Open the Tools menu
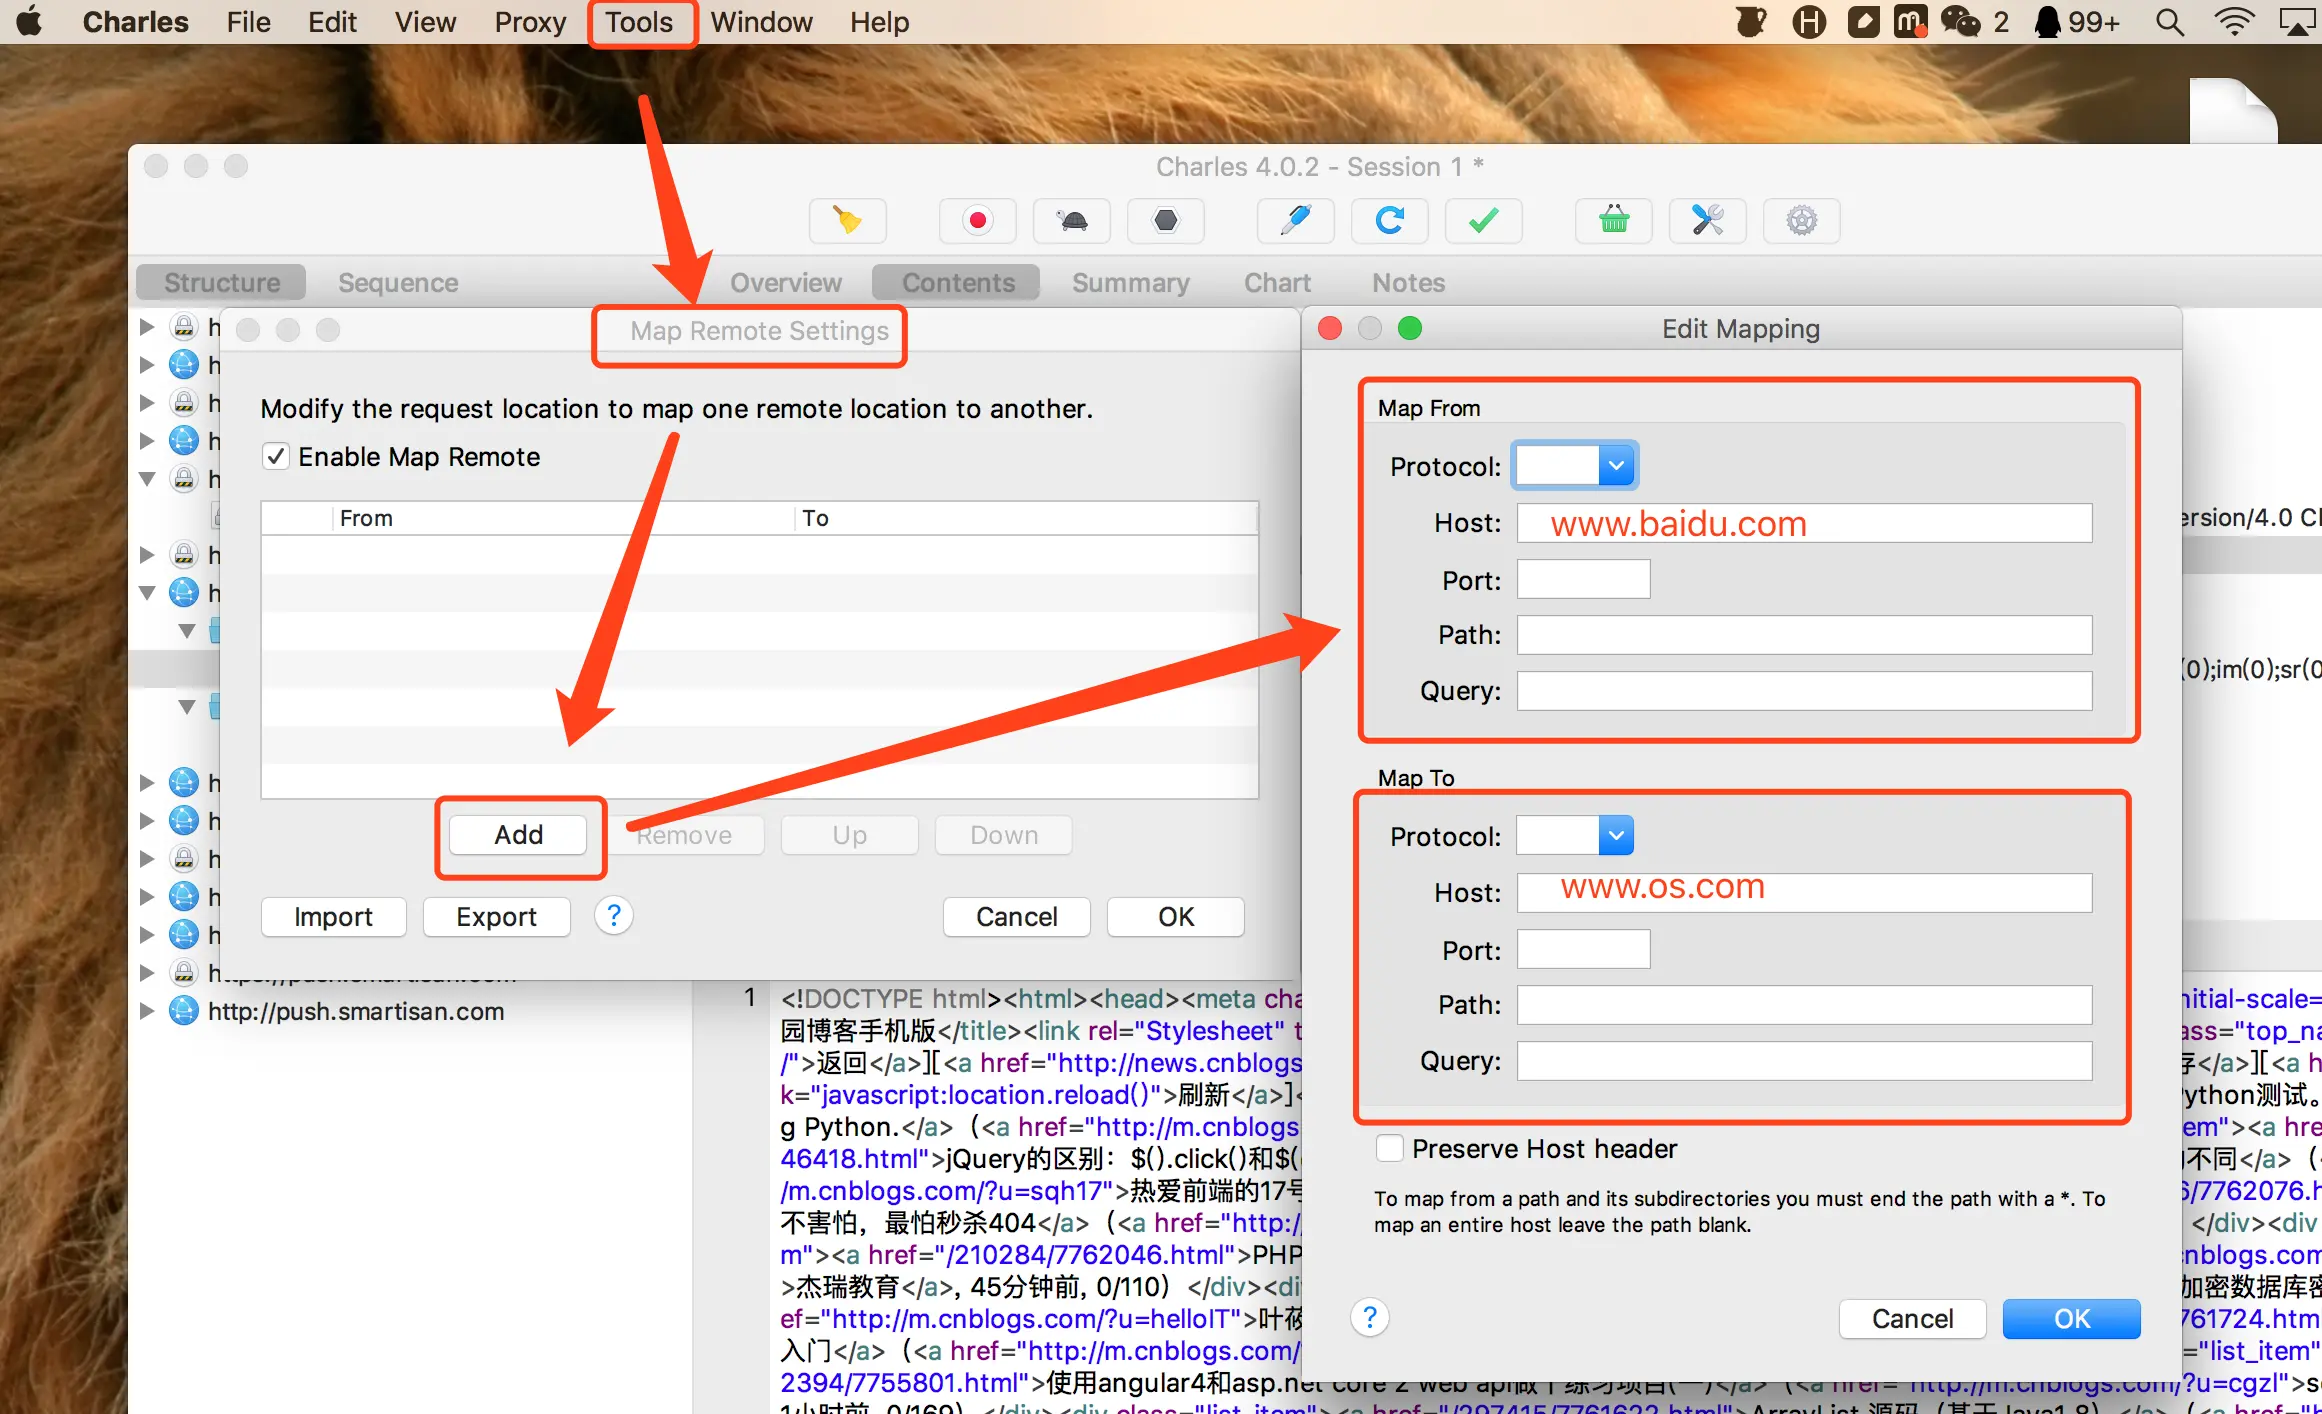This screenshot has height=1414, width=2322. (639, 22)
